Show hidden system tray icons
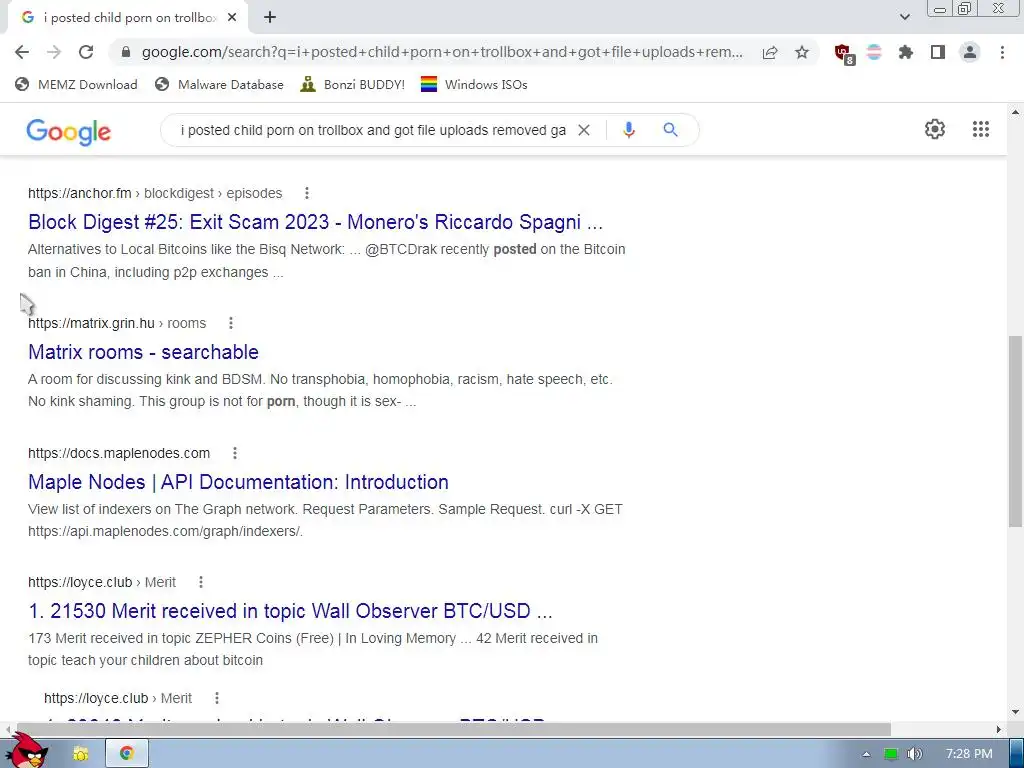Viewport: 1024px width, 768px height. 866,754
